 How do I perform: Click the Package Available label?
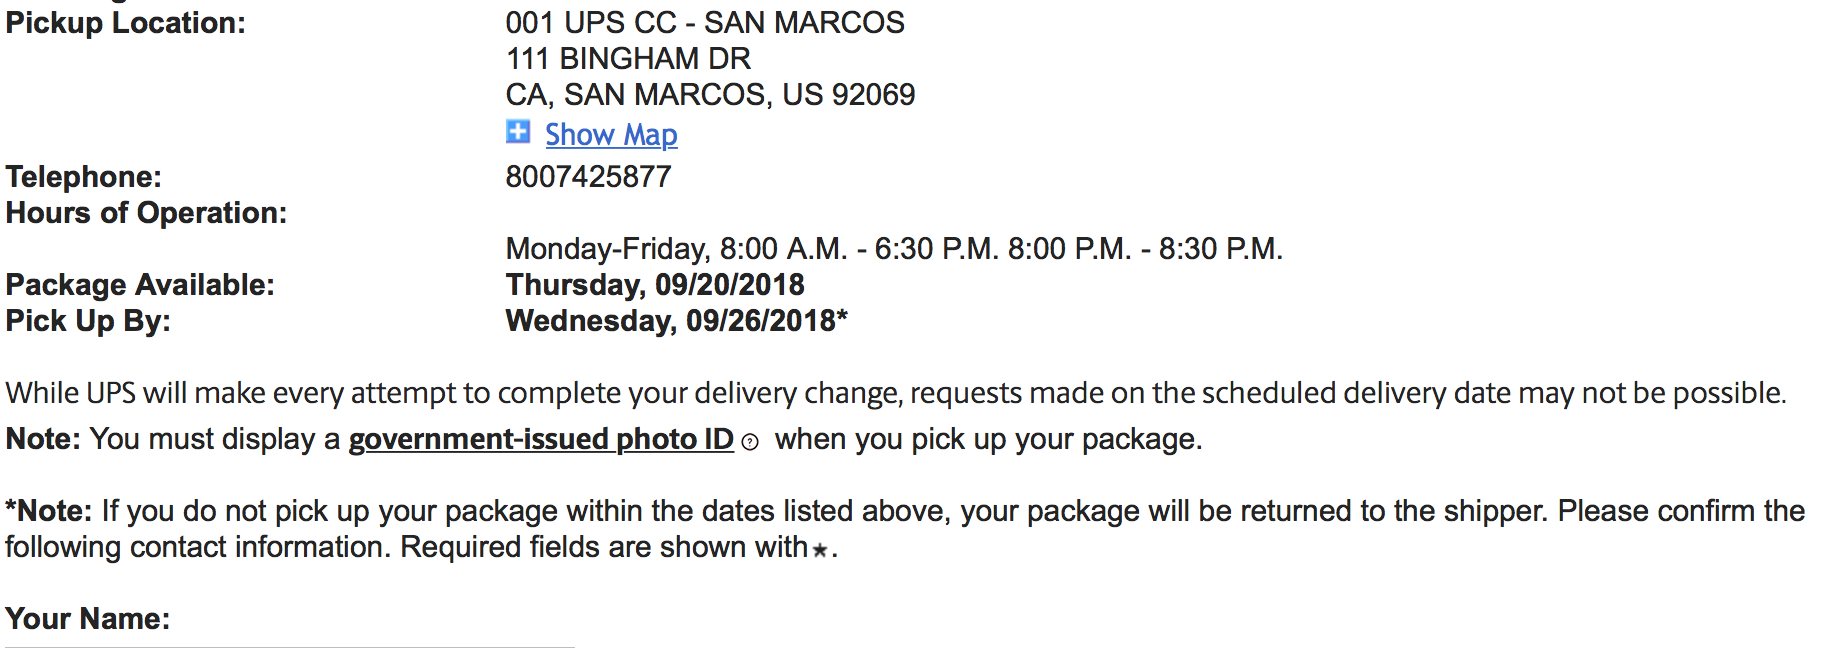click(140, 285)
